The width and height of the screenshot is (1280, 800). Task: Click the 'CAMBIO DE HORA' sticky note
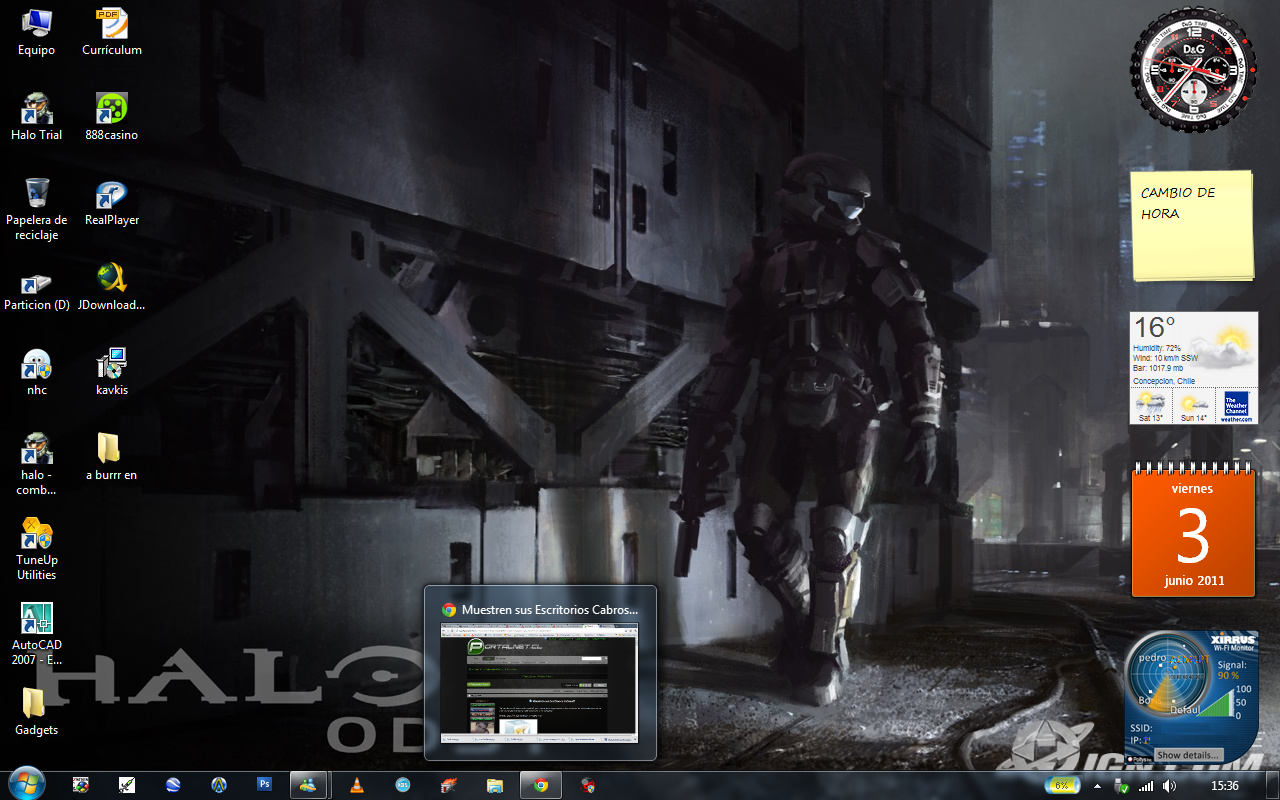pos(1192,226)
